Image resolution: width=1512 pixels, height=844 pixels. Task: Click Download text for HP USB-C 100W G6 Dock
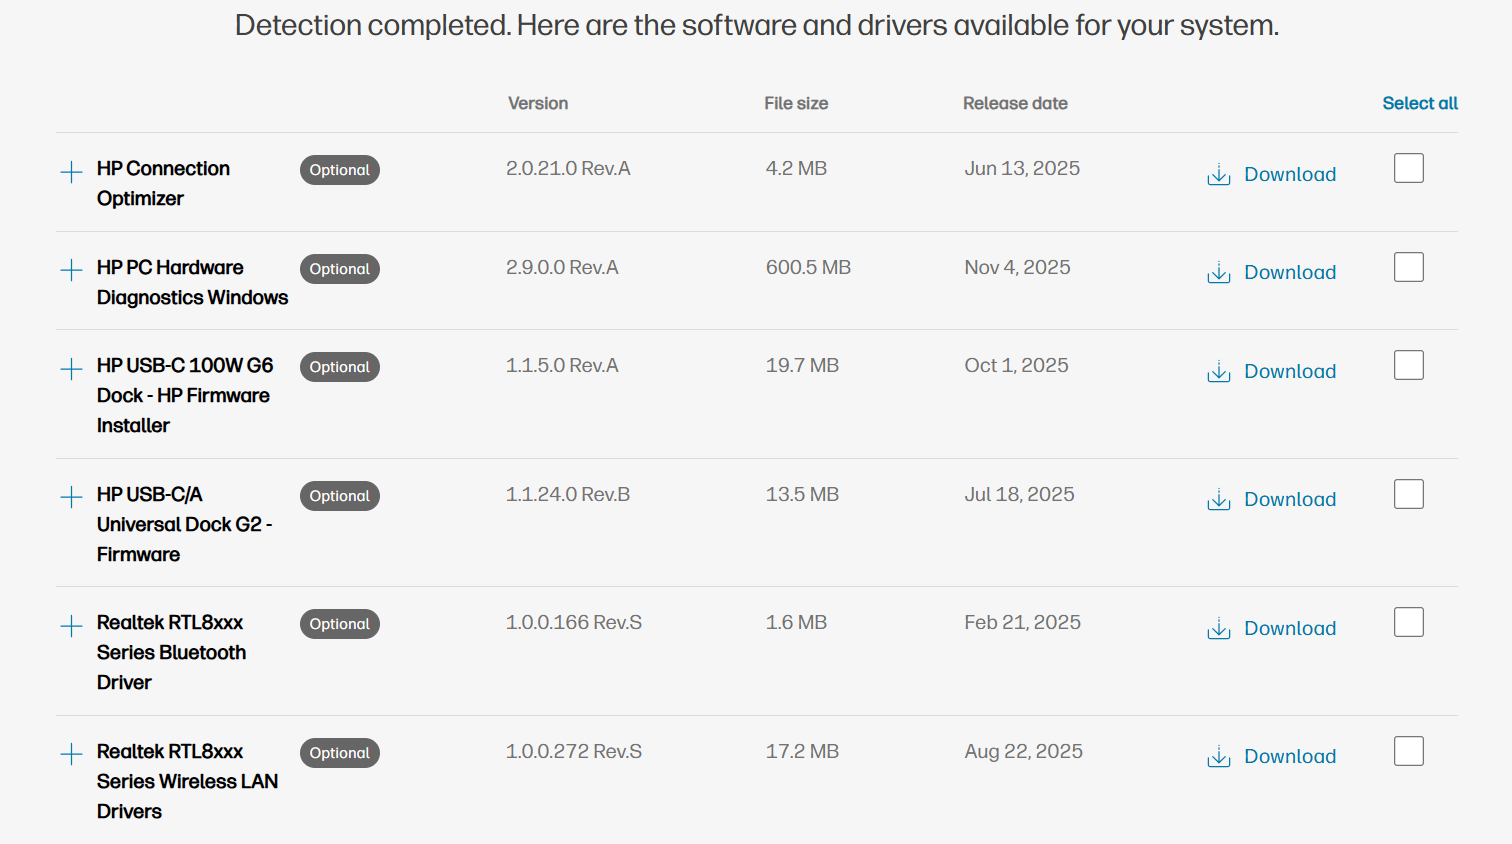click(1290, 371)
